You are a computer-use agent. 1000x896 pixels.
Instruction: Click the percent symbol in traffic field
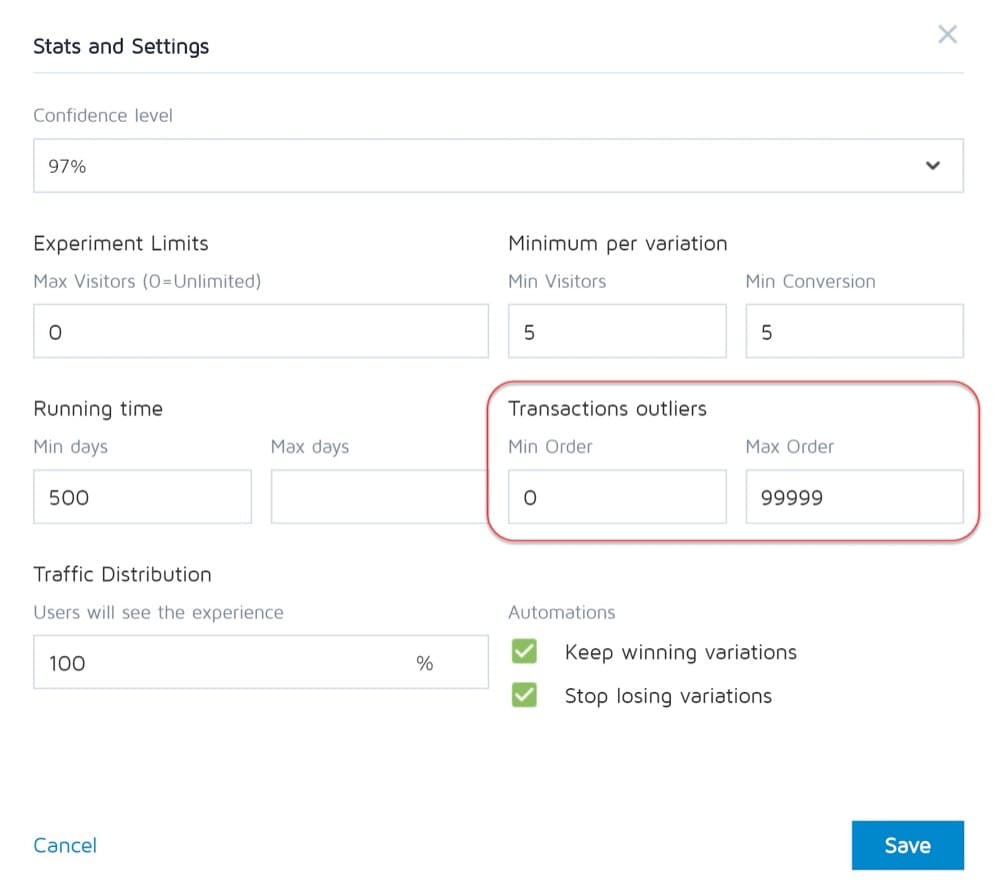pyautogui.click(x=425, y=663)
